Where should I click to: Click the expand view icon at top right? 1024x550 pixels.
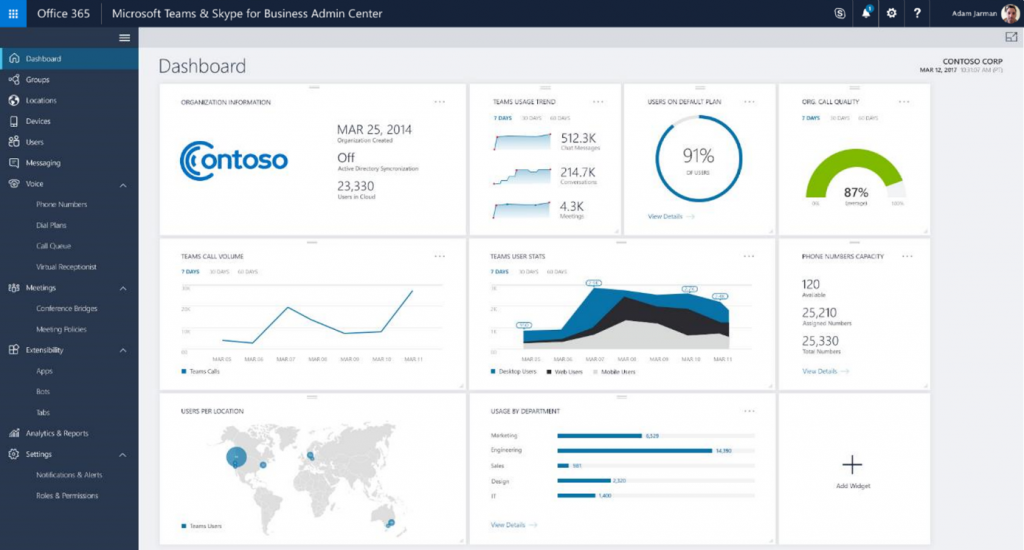[1011, 37]
